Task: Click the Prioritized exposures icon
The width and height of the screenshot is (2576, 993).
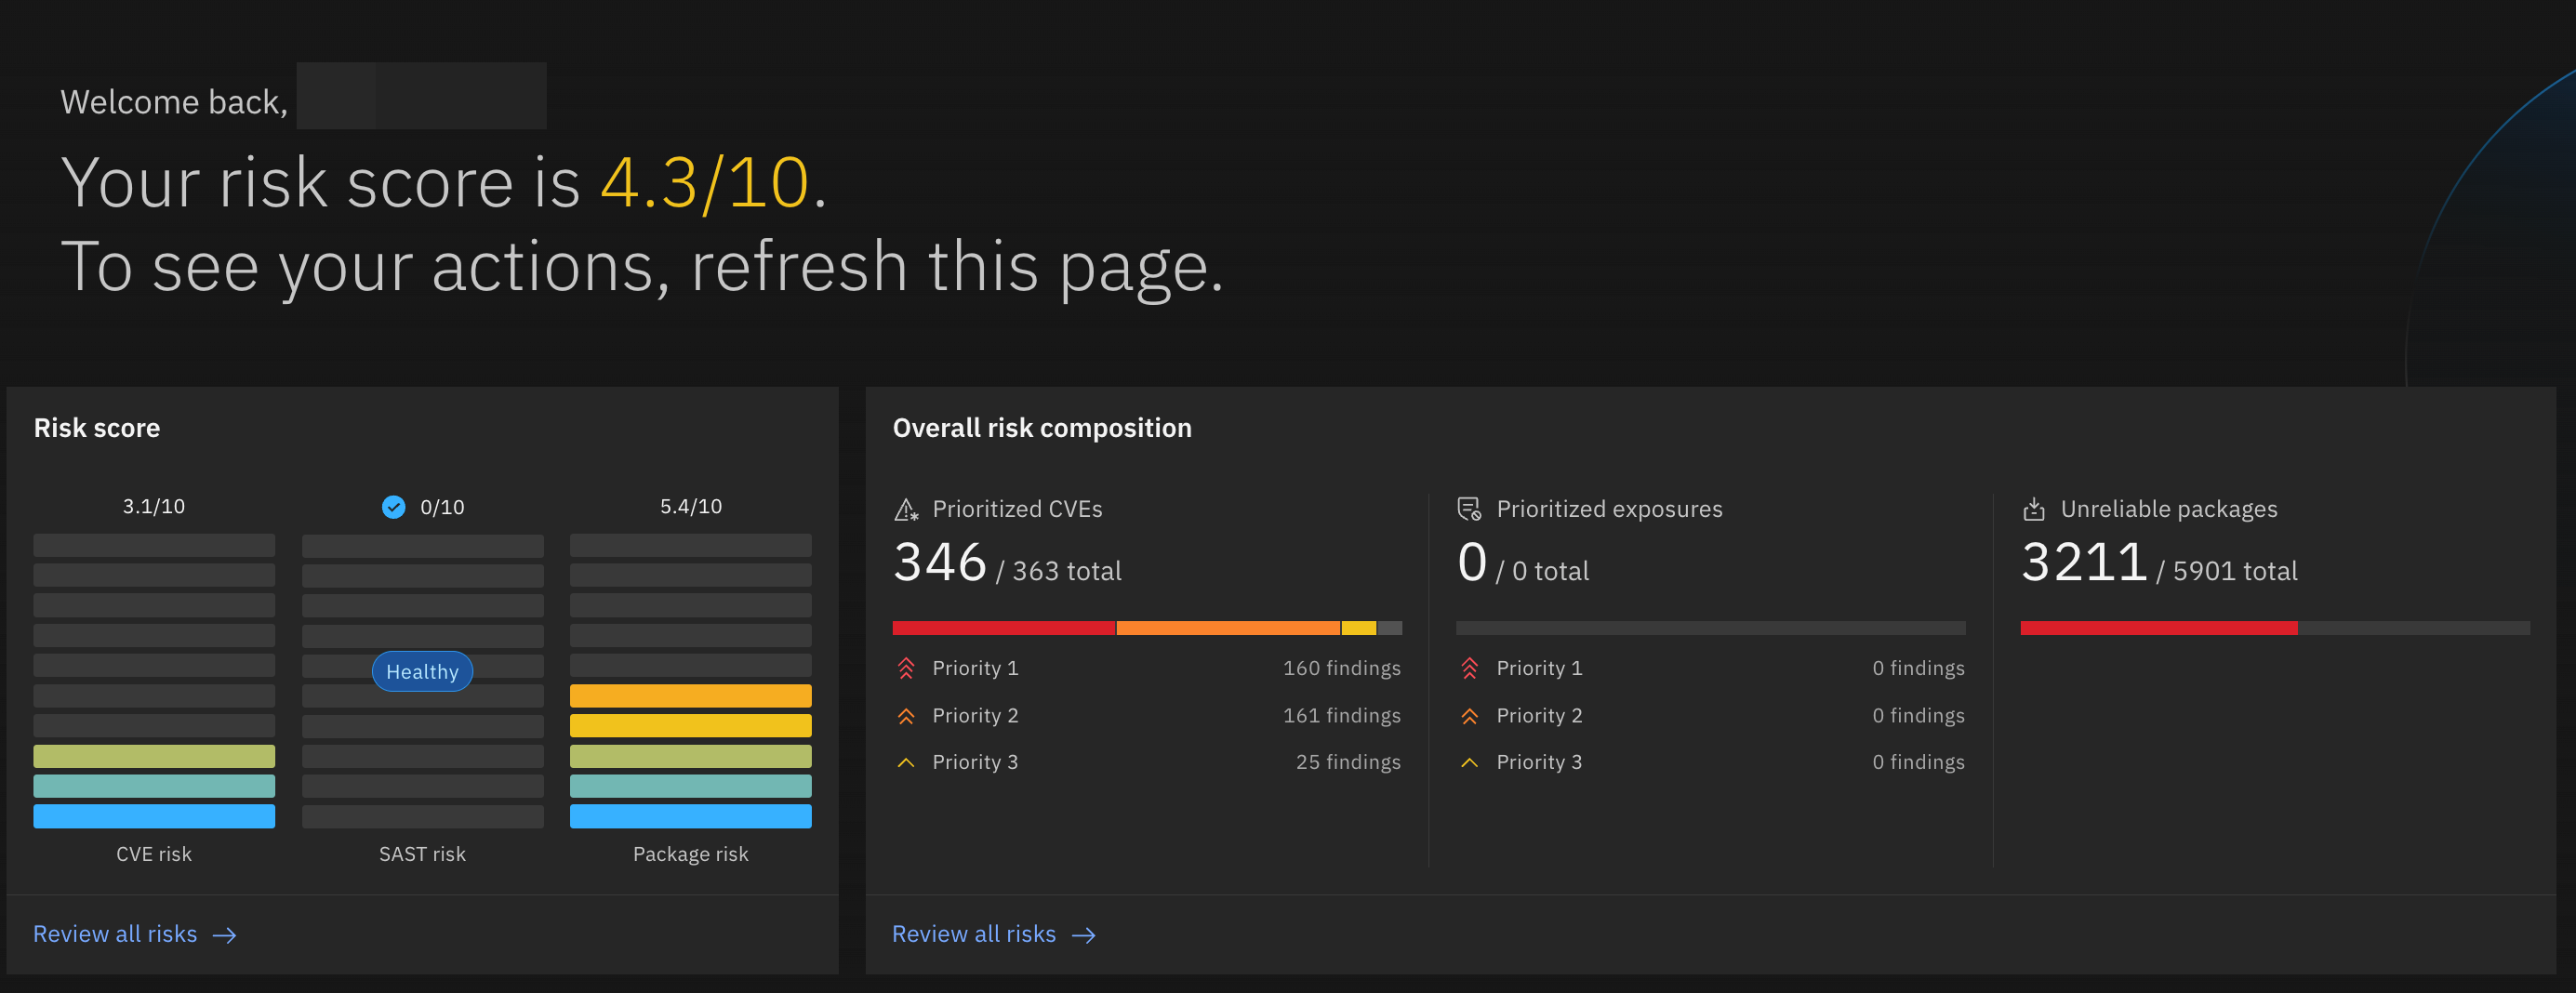Action: (x=1469, y=510)
